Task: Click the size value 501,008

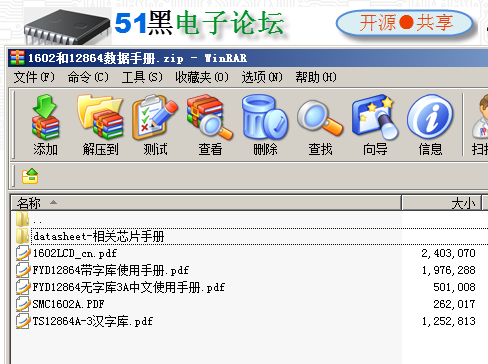Action: click(x=454, y=287)
